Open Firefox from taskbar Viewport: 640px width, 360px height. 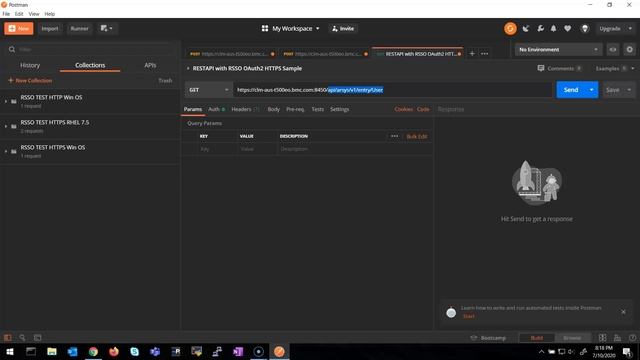click(x=114, y=351)
